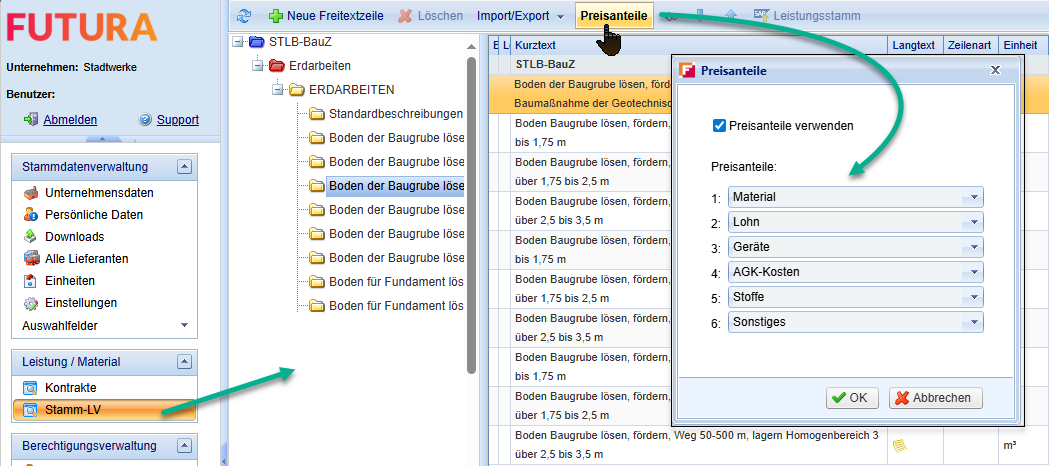Viewport: 1049px width, 466px height.
Task: Click the tree panel vertical scrollbar
Action: point(472,210)
